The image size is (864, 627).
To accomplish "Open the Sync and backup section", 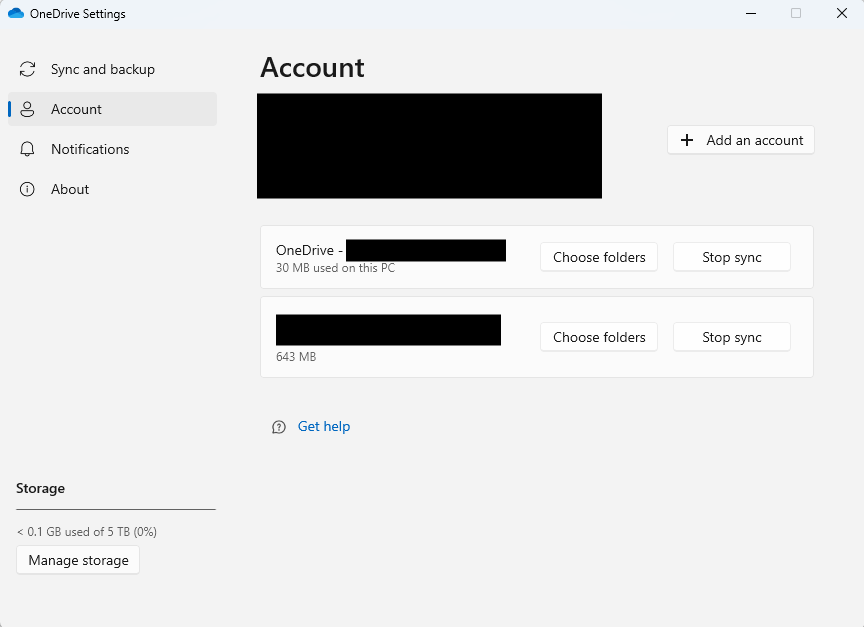I will 112,69.
